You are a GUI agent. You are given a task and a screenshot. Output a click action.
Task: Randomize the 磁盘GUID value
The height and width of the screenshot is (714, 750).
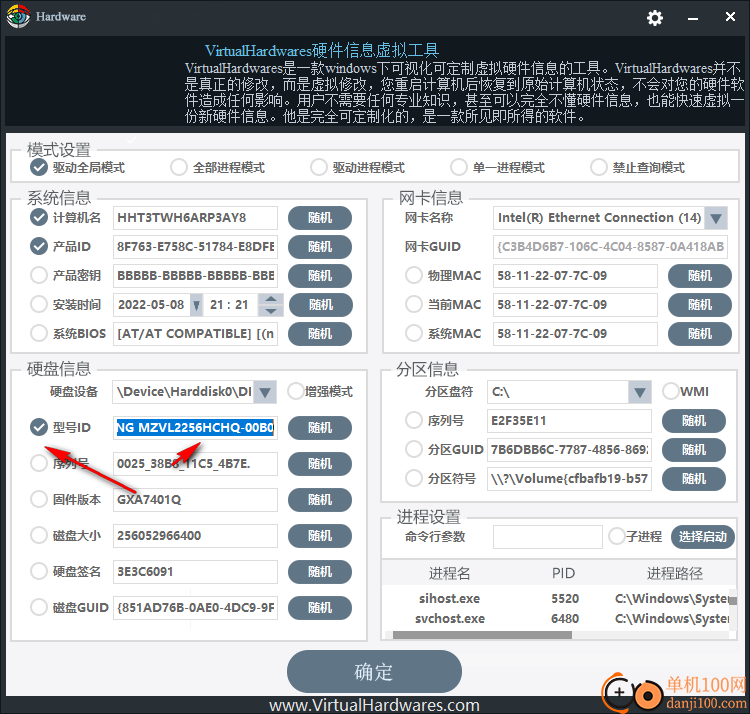click(320, 608)
